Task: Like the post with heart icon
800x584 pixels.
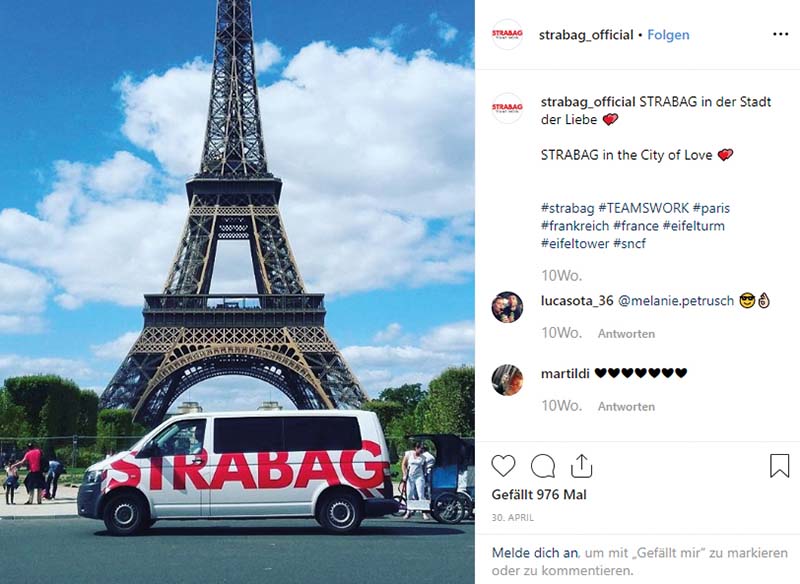Action: coord(503,466)
